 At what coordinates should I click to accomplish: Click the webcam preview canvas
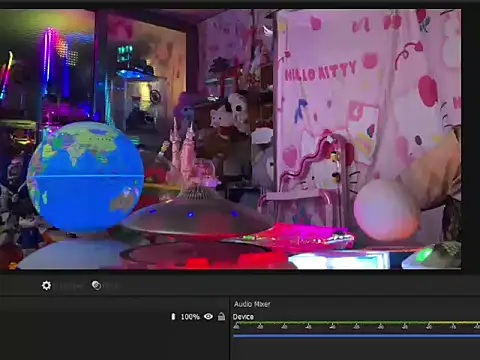[x=231, y=139]
